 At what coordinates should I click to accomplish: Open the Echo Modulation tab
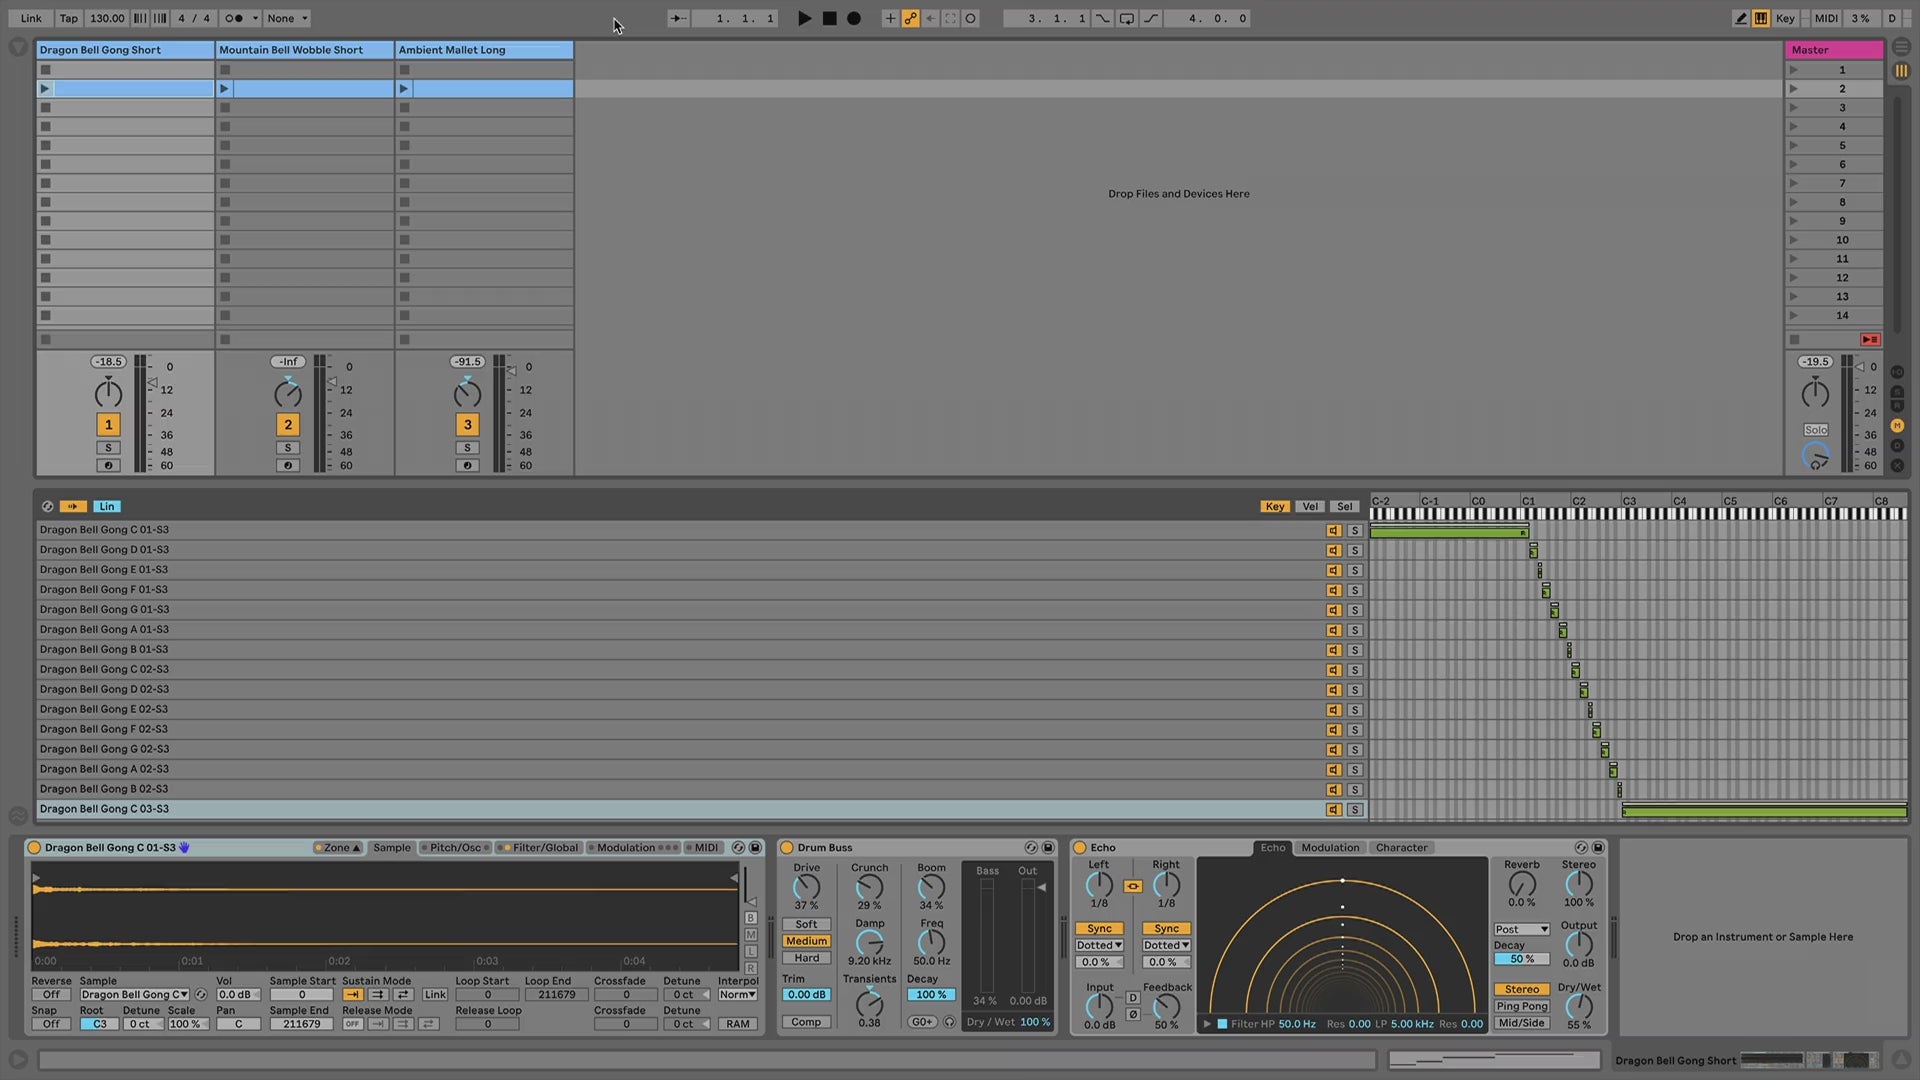1329,848
